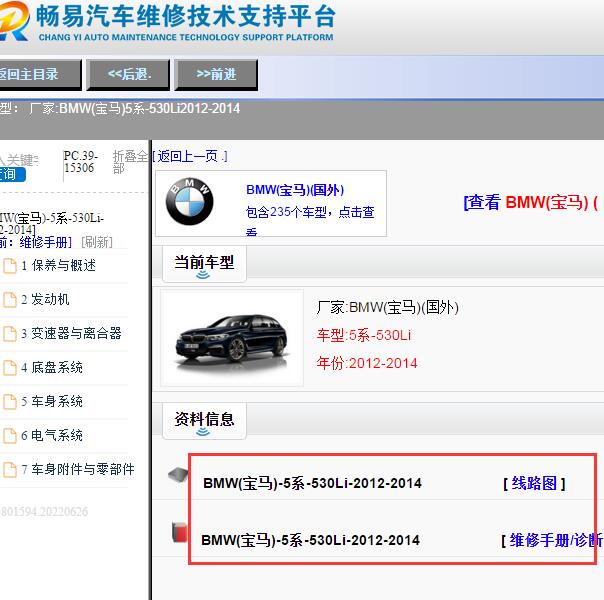Open BMW(宝马)(国外) brand link
604x600 pixels.
pyautogui.click(x=295, y=190)
